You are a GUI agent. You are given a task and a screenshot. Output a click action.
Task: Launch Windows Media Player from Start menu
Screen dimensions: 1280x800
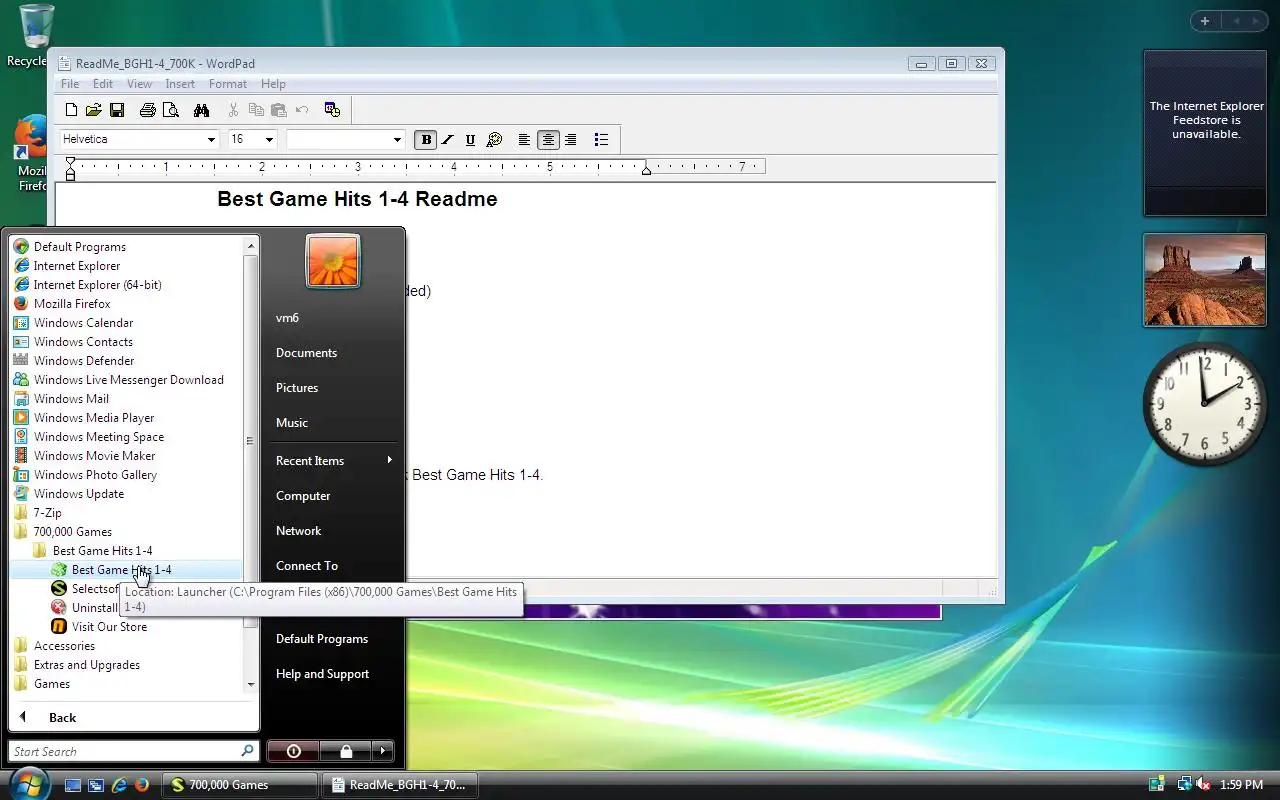coord(128,418)
